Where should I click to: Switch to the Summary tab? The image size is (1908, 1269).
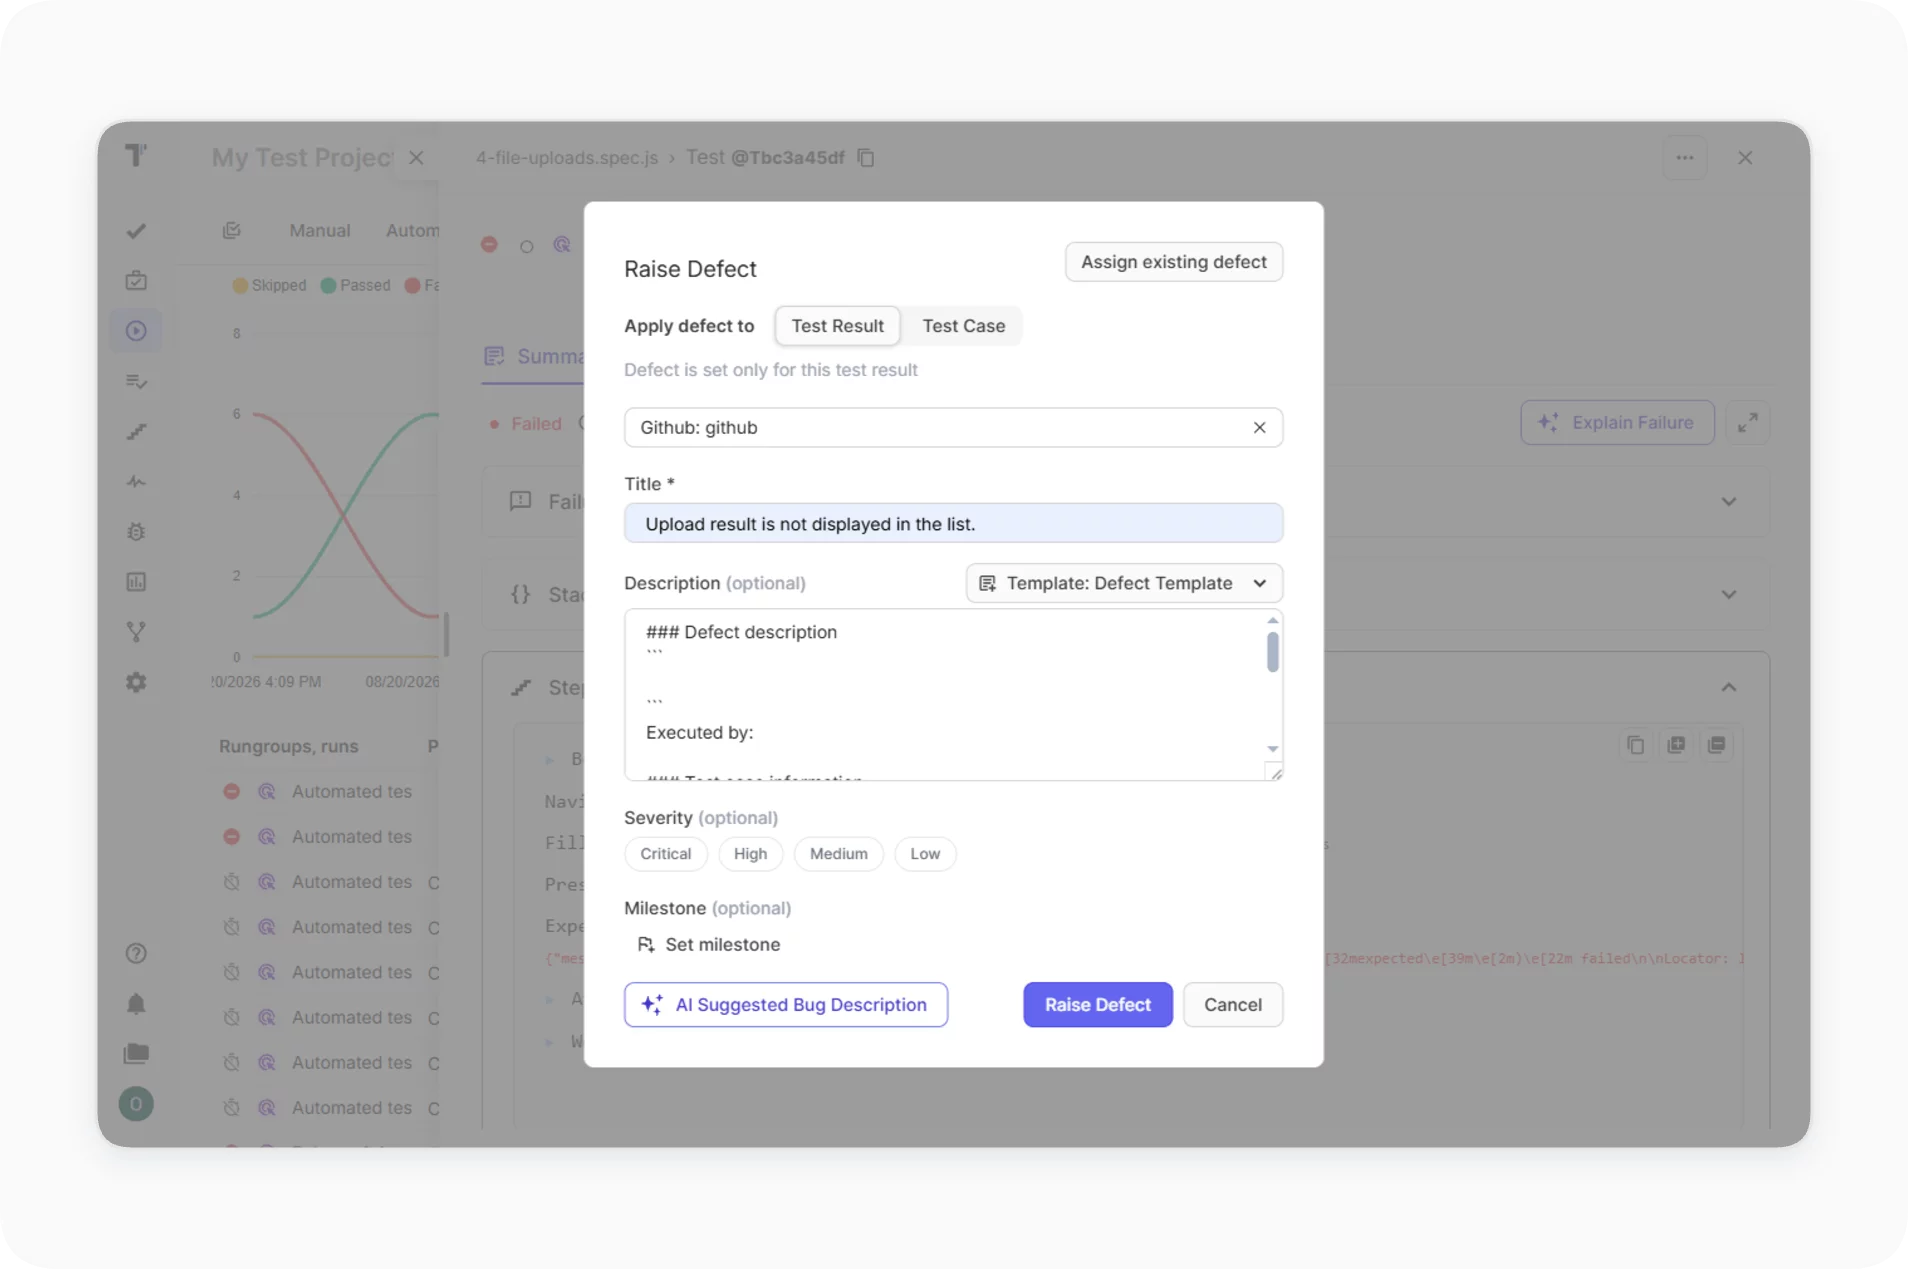click(534, 356)
